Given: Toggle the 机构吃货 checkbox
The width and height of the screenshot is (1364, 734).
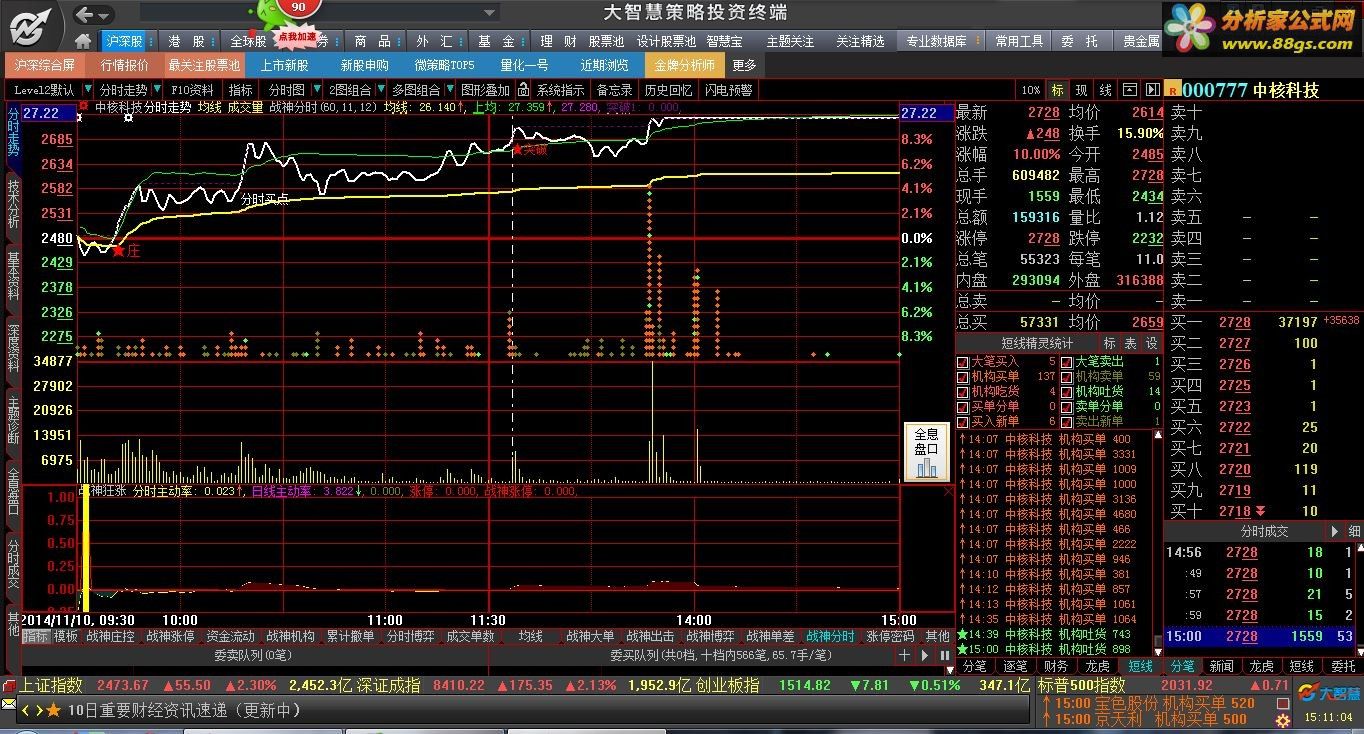Looking at the screenshot, I should click(963, 392).
